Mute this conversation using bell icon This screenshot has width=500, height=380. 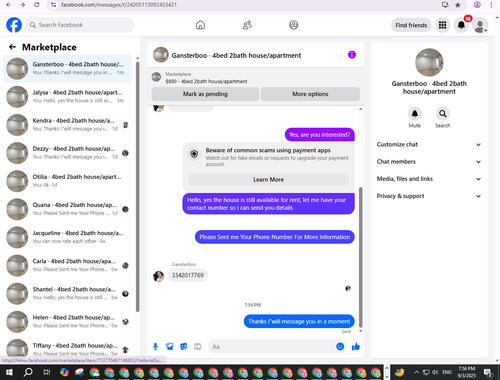pos(415,114)
